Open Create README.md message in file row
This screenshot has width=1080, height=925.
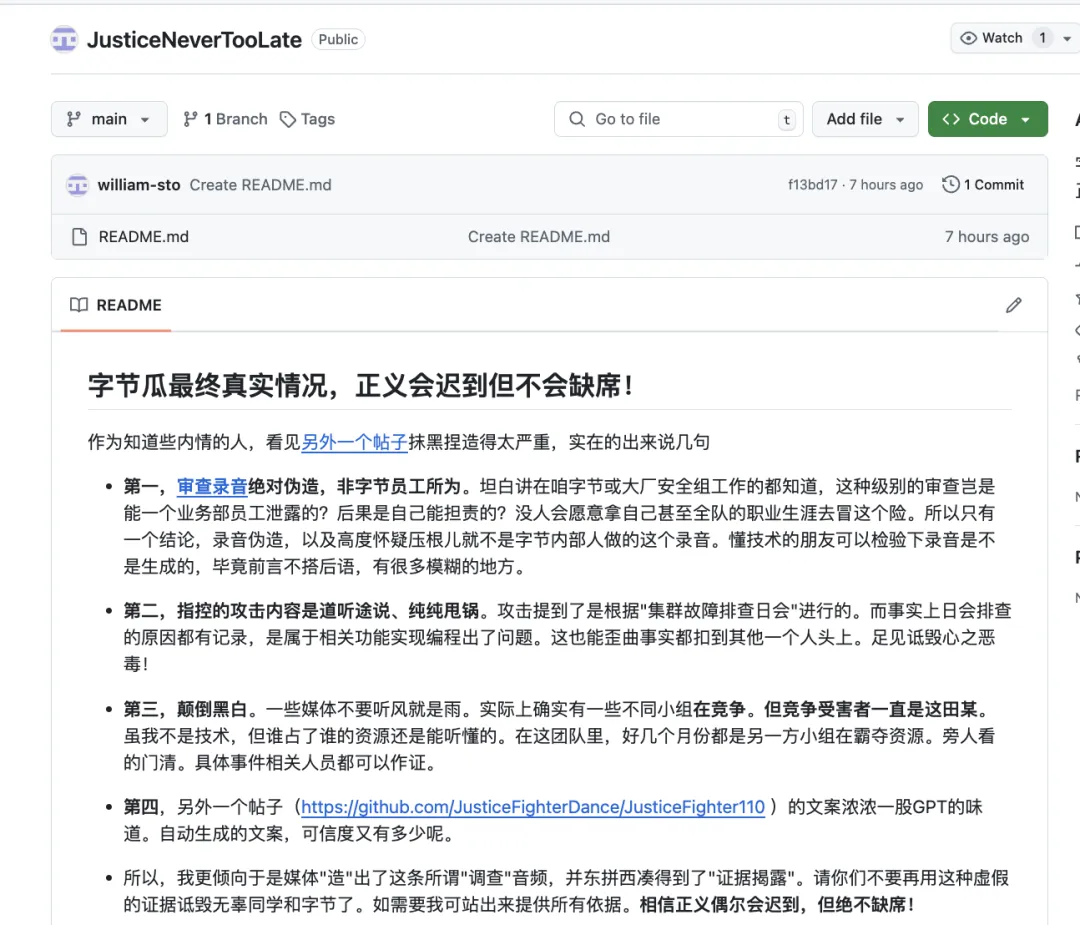(x=539, y=237)
